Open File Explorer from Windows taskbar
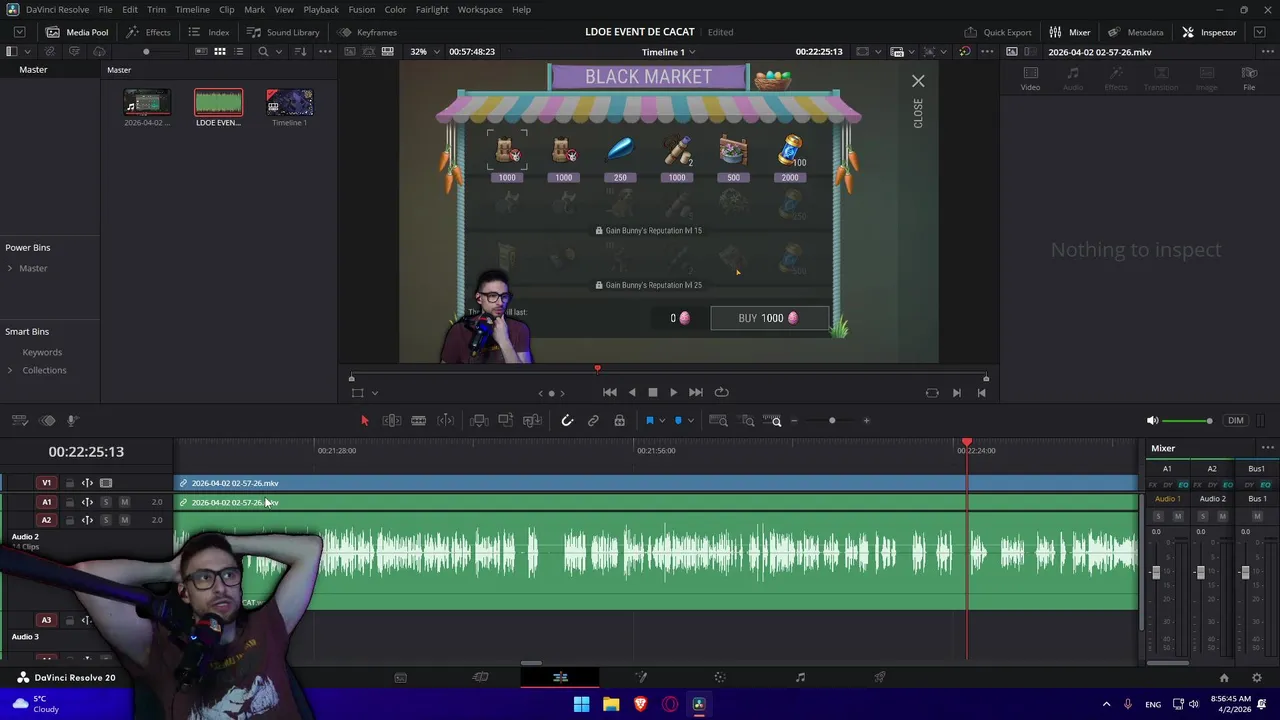Viewport: 1280px width, 720px height. click(x=611, y=704)
